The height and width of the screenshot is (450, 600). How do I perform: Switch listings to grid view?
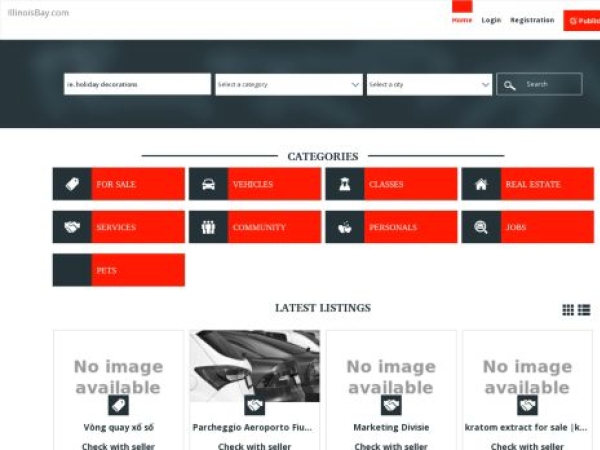click(x=568, y=310)
